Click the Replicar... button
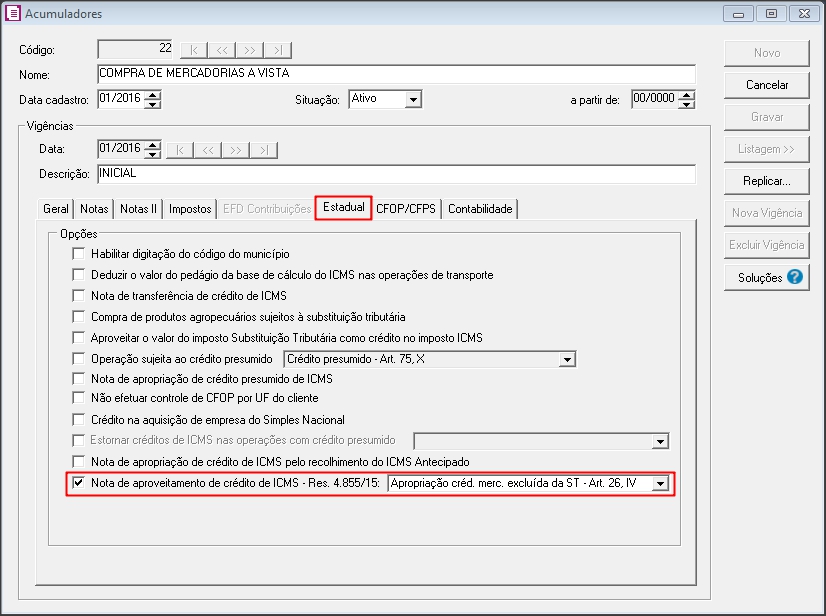 click(766, 181)
